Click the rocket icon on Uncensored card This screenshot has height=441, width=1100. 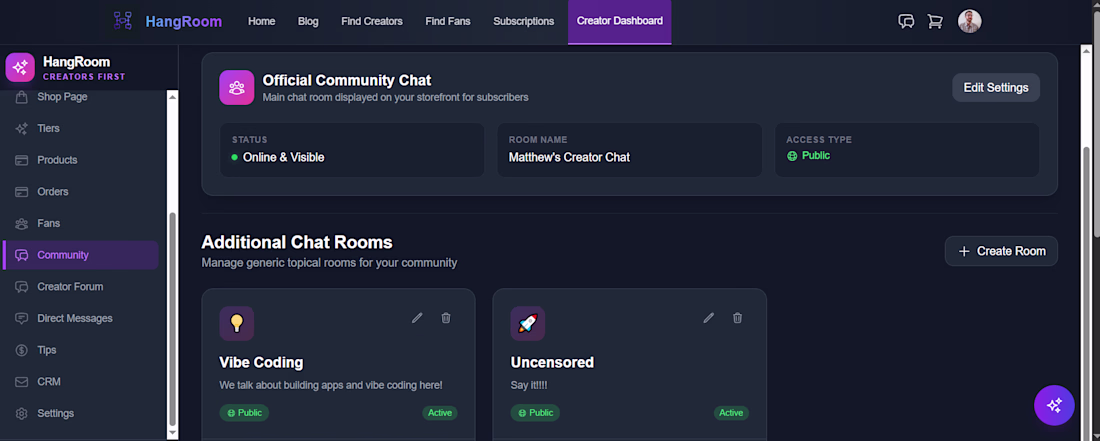(527, 323)
